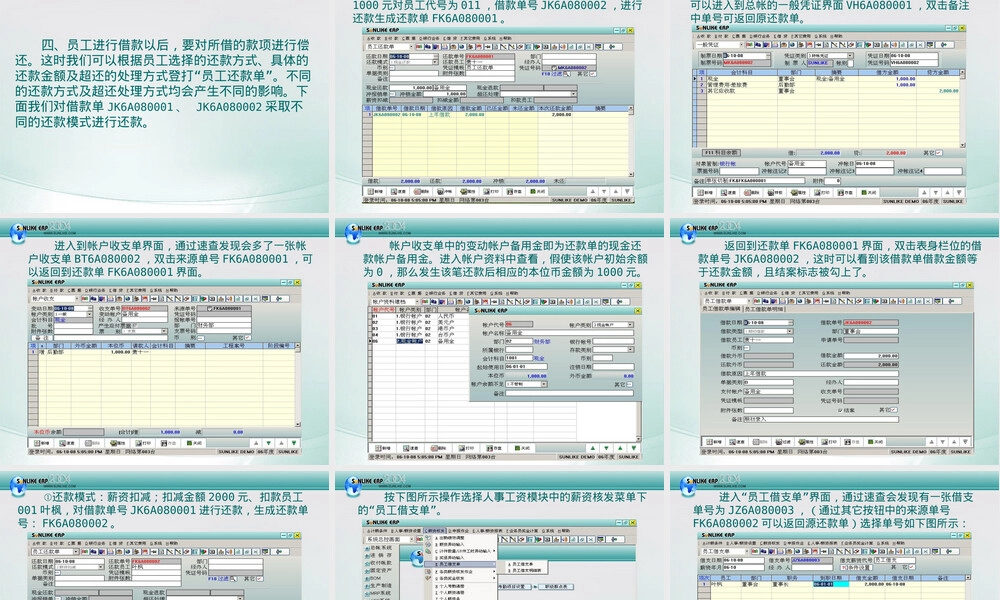
Task: Close the 备用金 account detail dialog
Action: pyautogui.click(x=638, y=311)
